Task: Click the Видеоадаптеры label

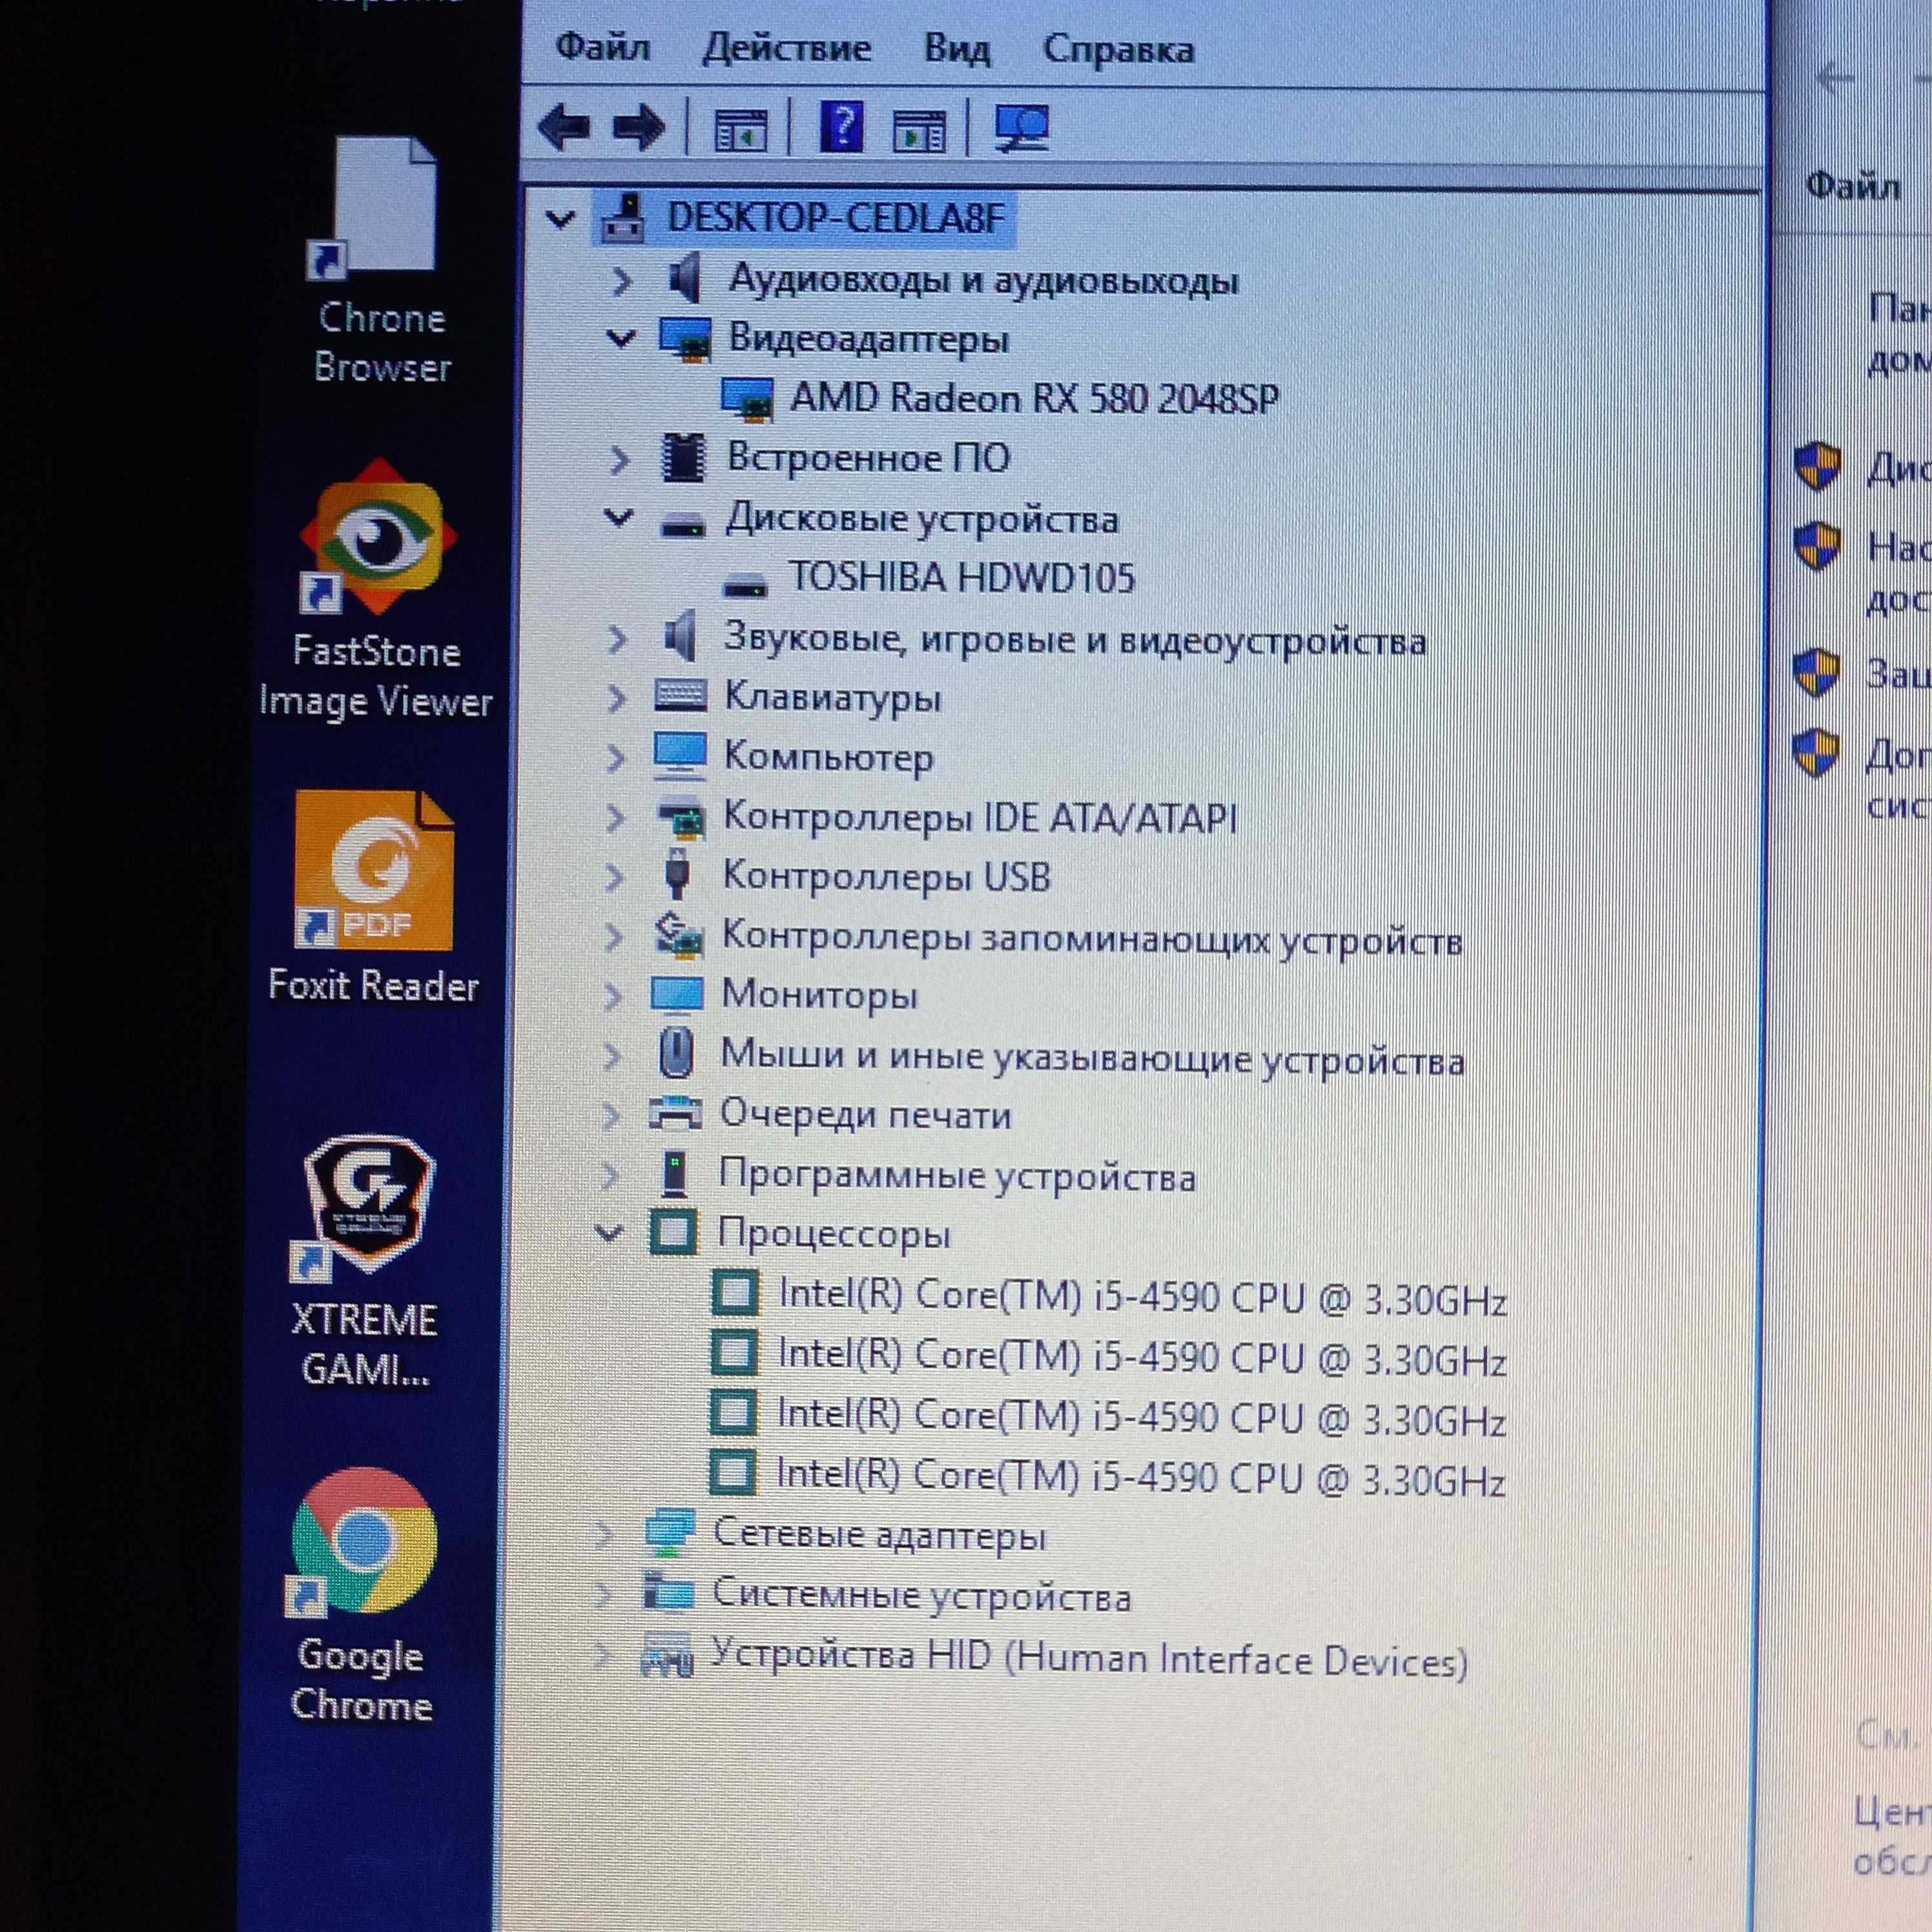Action: (868, 339)
